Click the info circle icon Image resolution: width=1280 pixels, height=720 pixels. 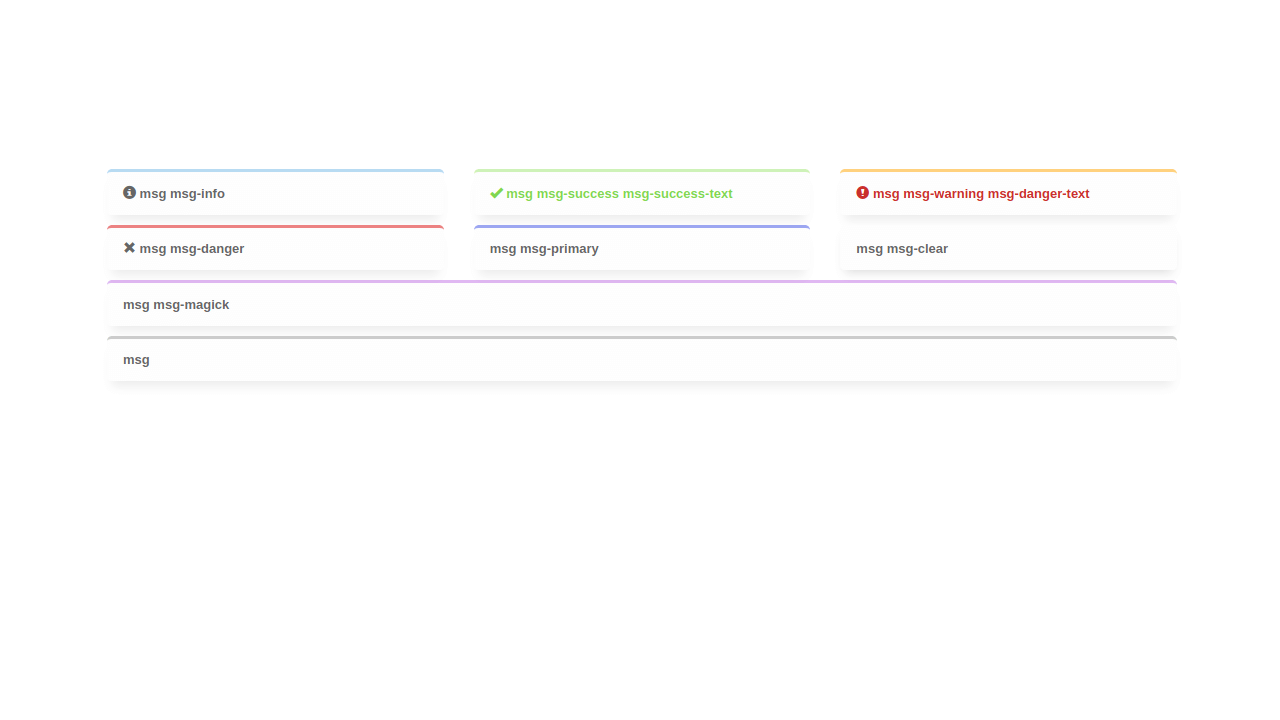pyautogui.click(x=129, y=193)
